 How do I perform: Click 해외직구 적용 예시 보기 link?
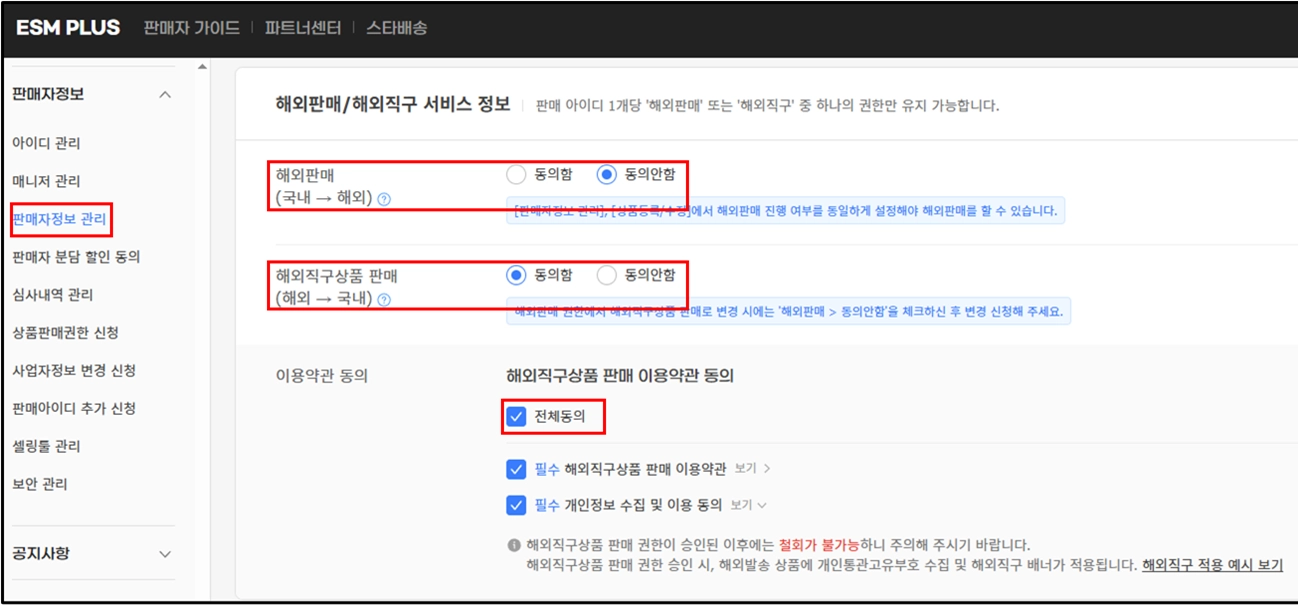coord(1212,565)
